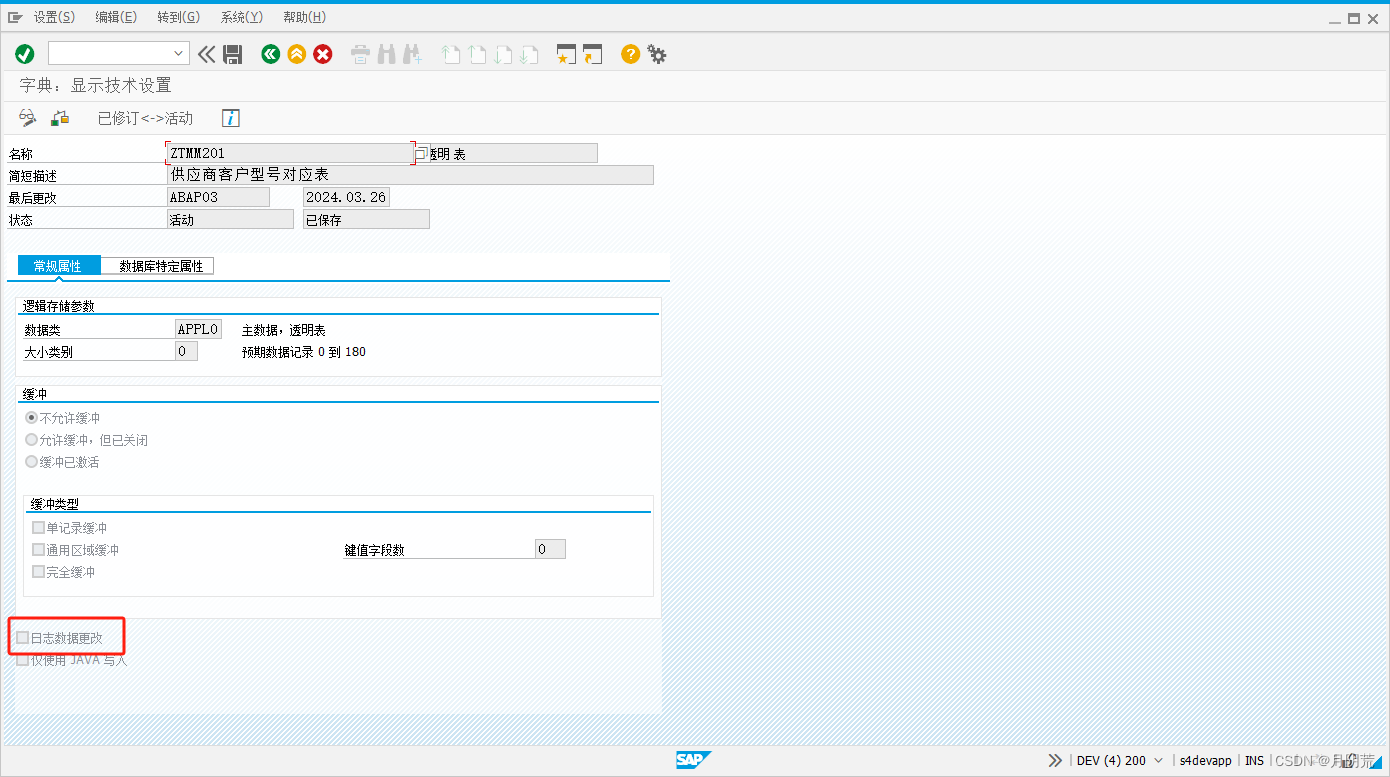1390x777 pixels.
Task: Select the 不允许缓冲 radio button
Action: pyautogui.click(x=32, y=418)
